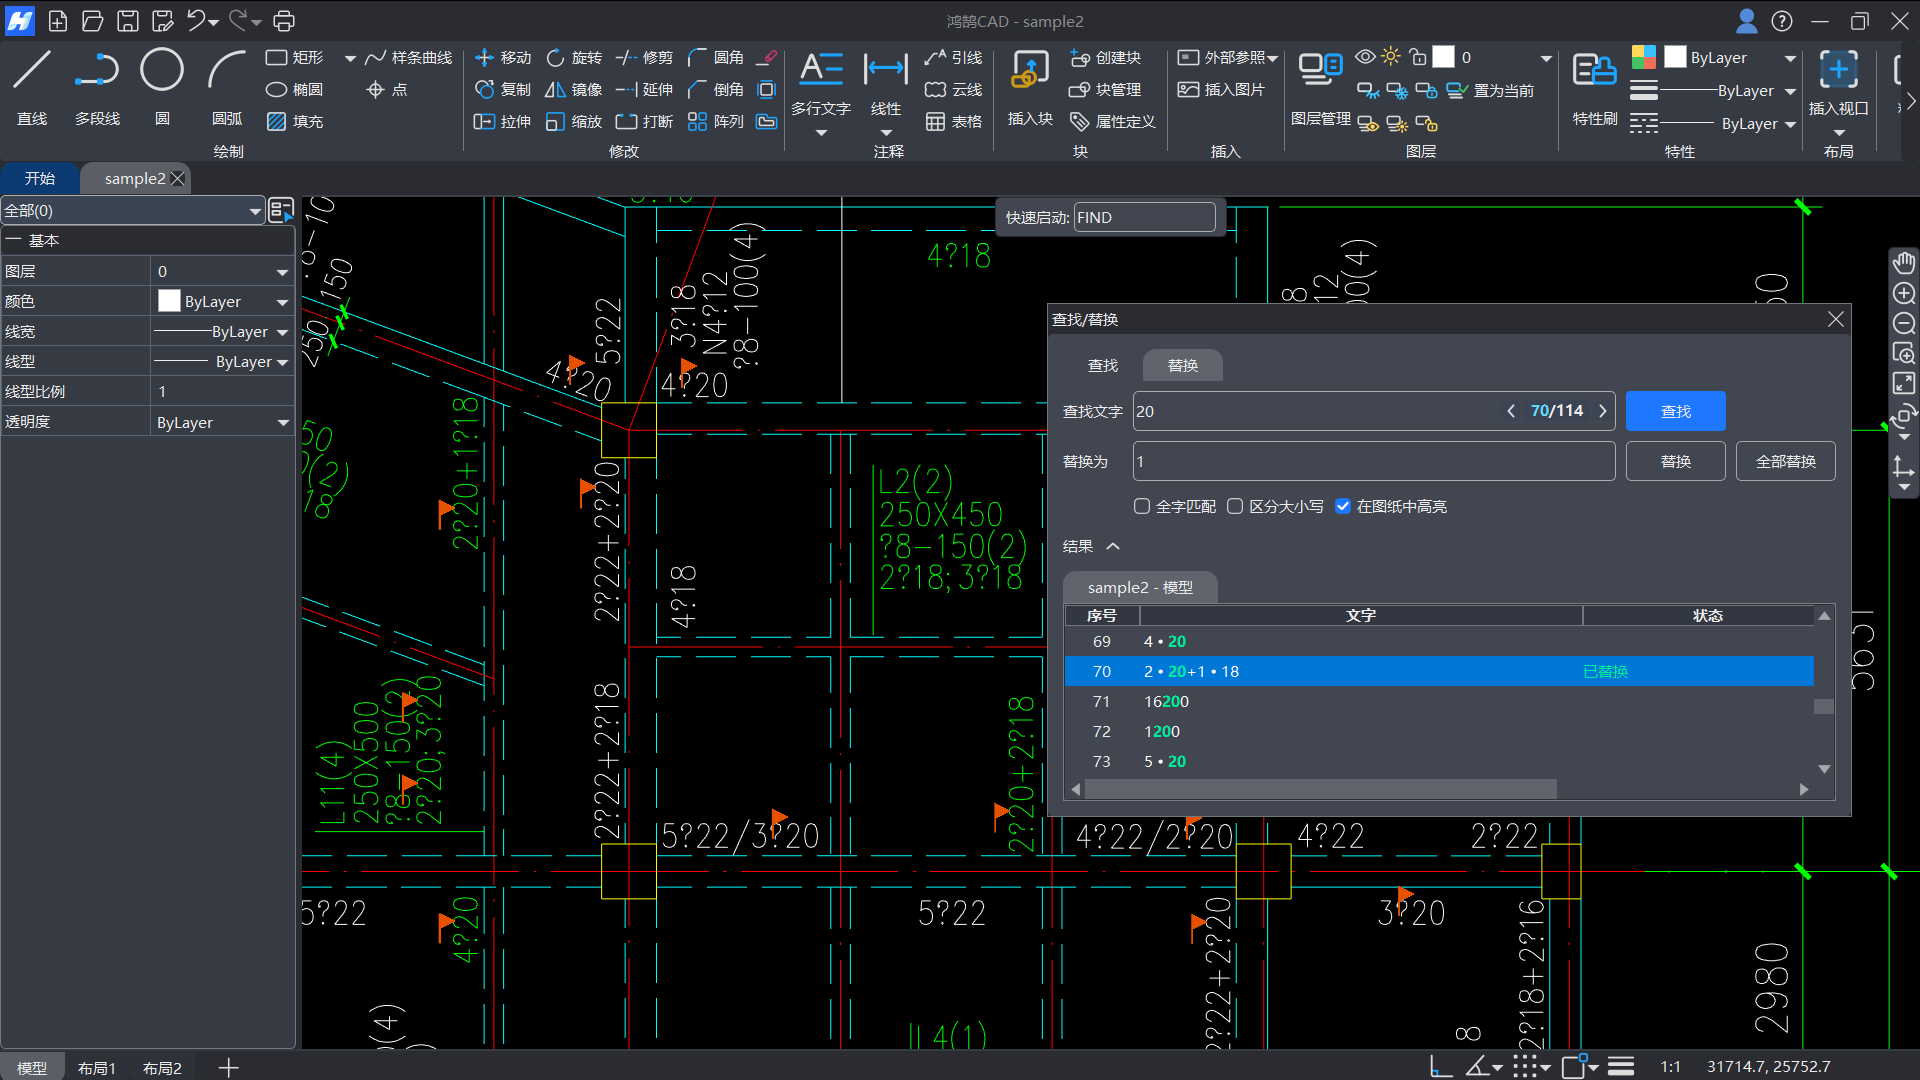Click the Replace All button
The height and width of the screenshot is (1080, 1920).
click(1785, 461)
